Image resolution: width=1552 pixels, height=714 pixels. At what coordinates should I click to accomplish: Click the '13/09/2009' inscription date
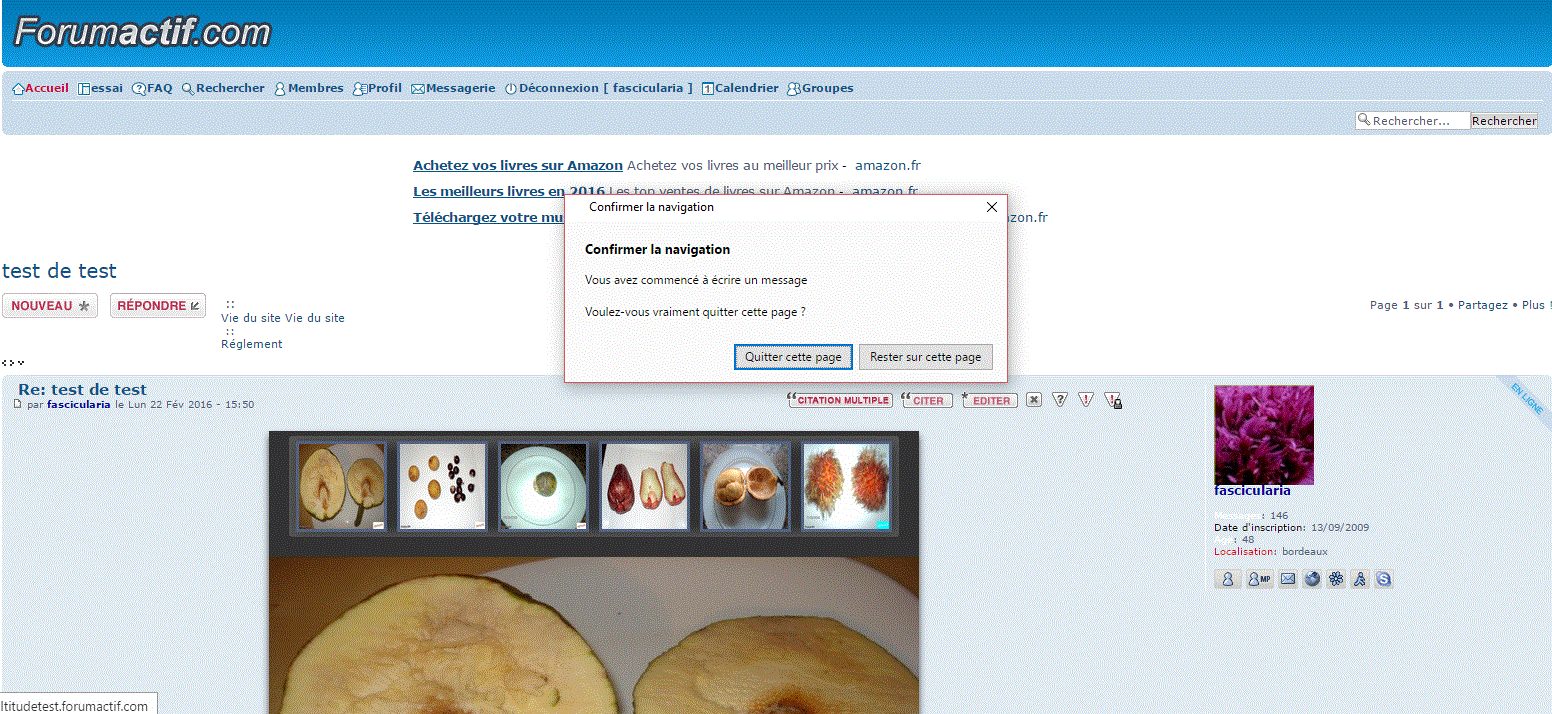click(x=1340, y=528)
